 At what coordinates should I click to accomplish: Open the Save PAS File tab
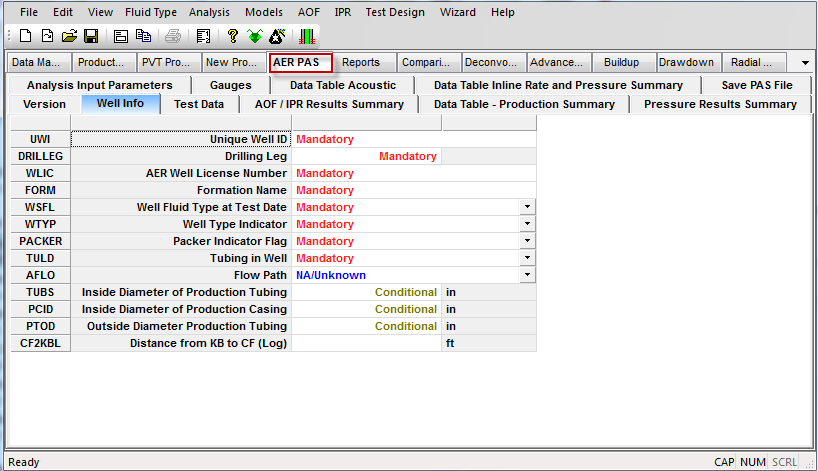(x=756, y=85)
